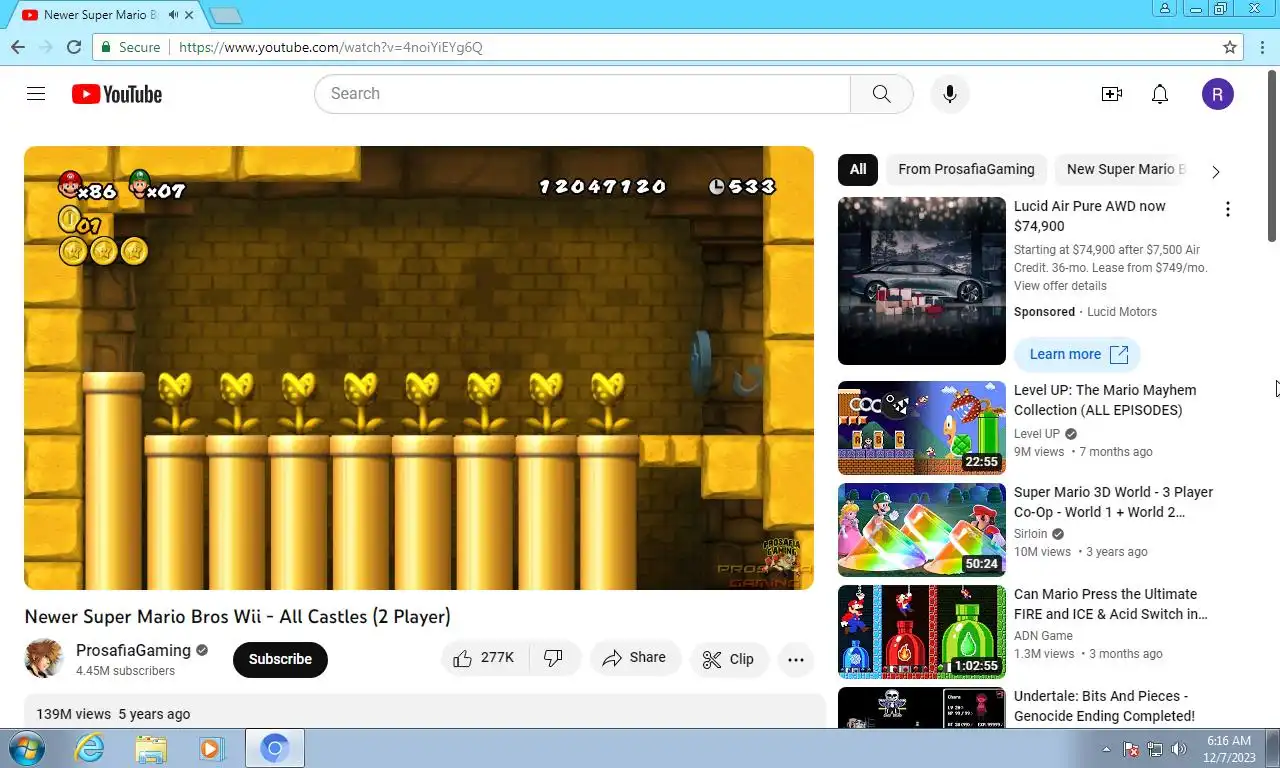Open ADN Game channel name
The image size is (1280, 768).
coord(1043,636)
